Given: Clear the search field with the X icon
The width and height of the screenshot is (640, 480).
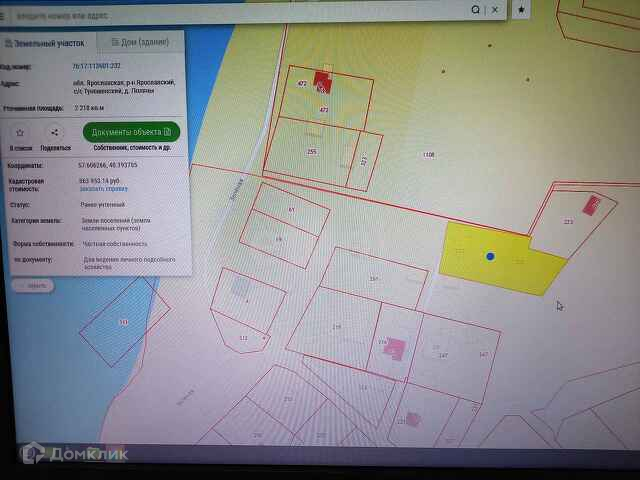Looking at the screenshot, I should click(495, 10).
